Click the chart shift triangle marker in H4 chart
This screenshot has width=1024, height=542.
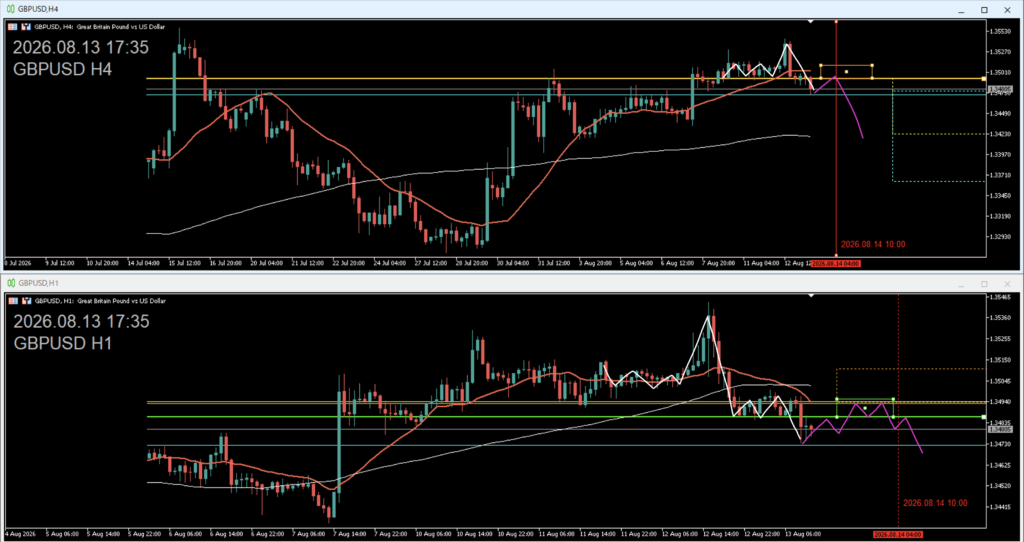coord(811,22)
